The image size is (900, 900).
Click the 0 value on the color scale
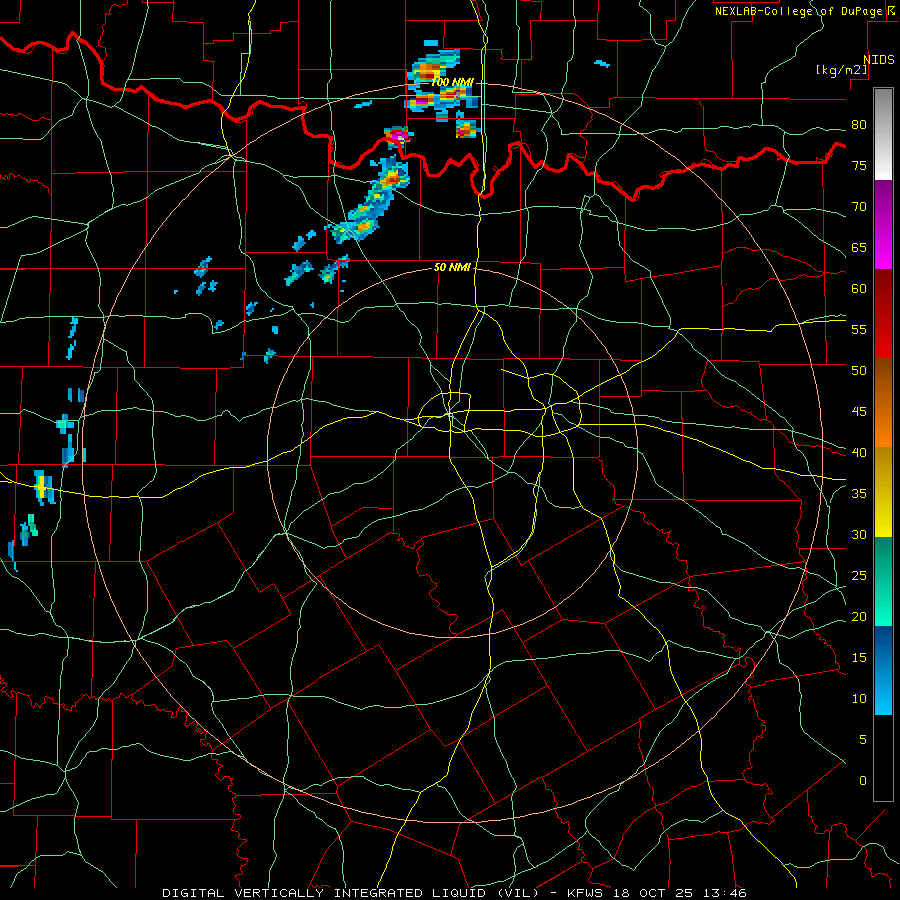click(863, 780)
